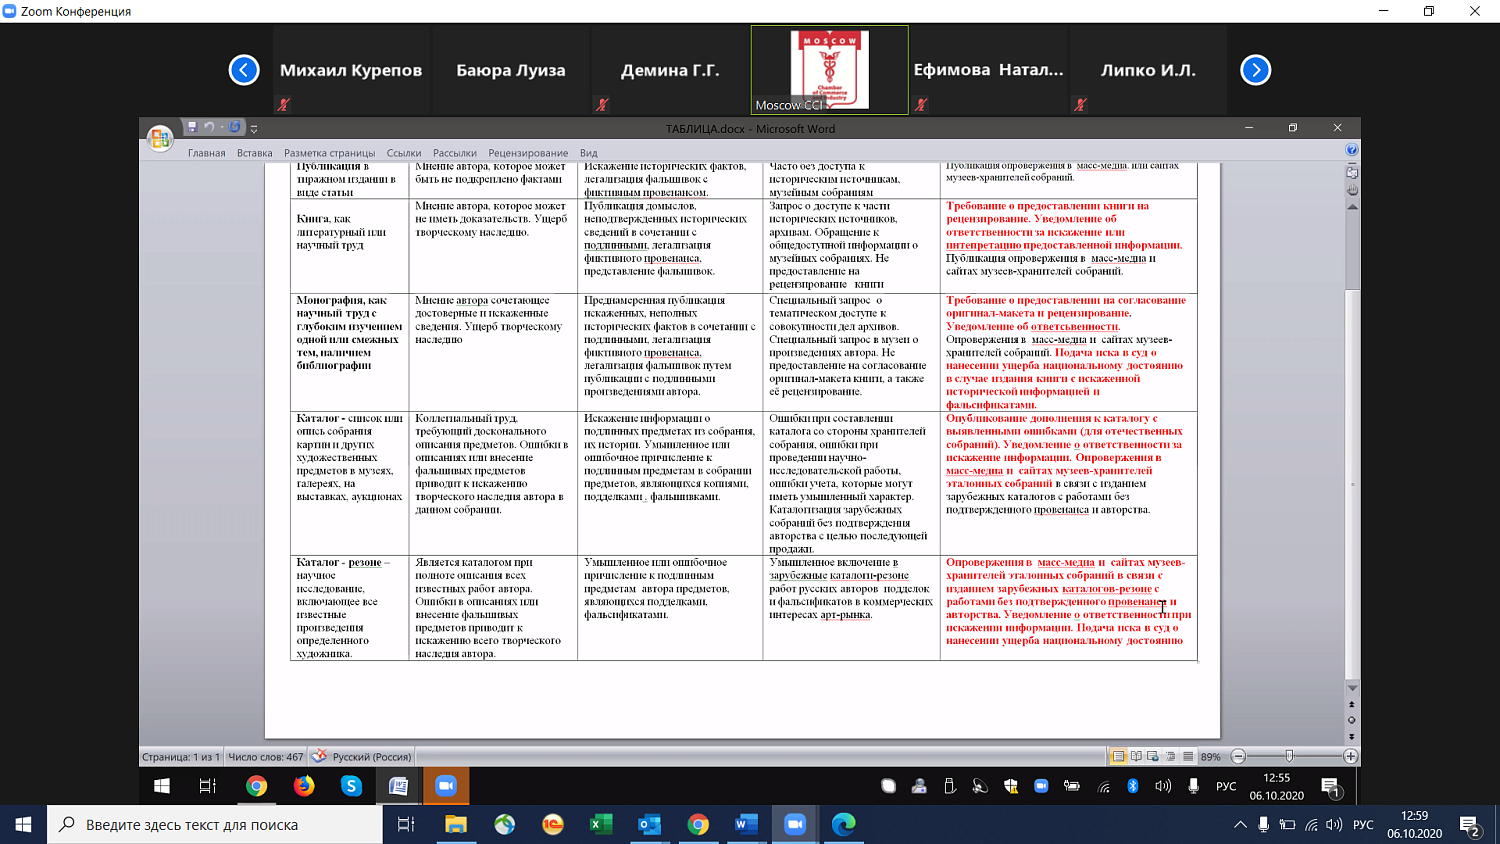The height and width of the screenshot is (844, 1500).
Task: Switch to Разметка страницы tab
Action: point(330,153)
